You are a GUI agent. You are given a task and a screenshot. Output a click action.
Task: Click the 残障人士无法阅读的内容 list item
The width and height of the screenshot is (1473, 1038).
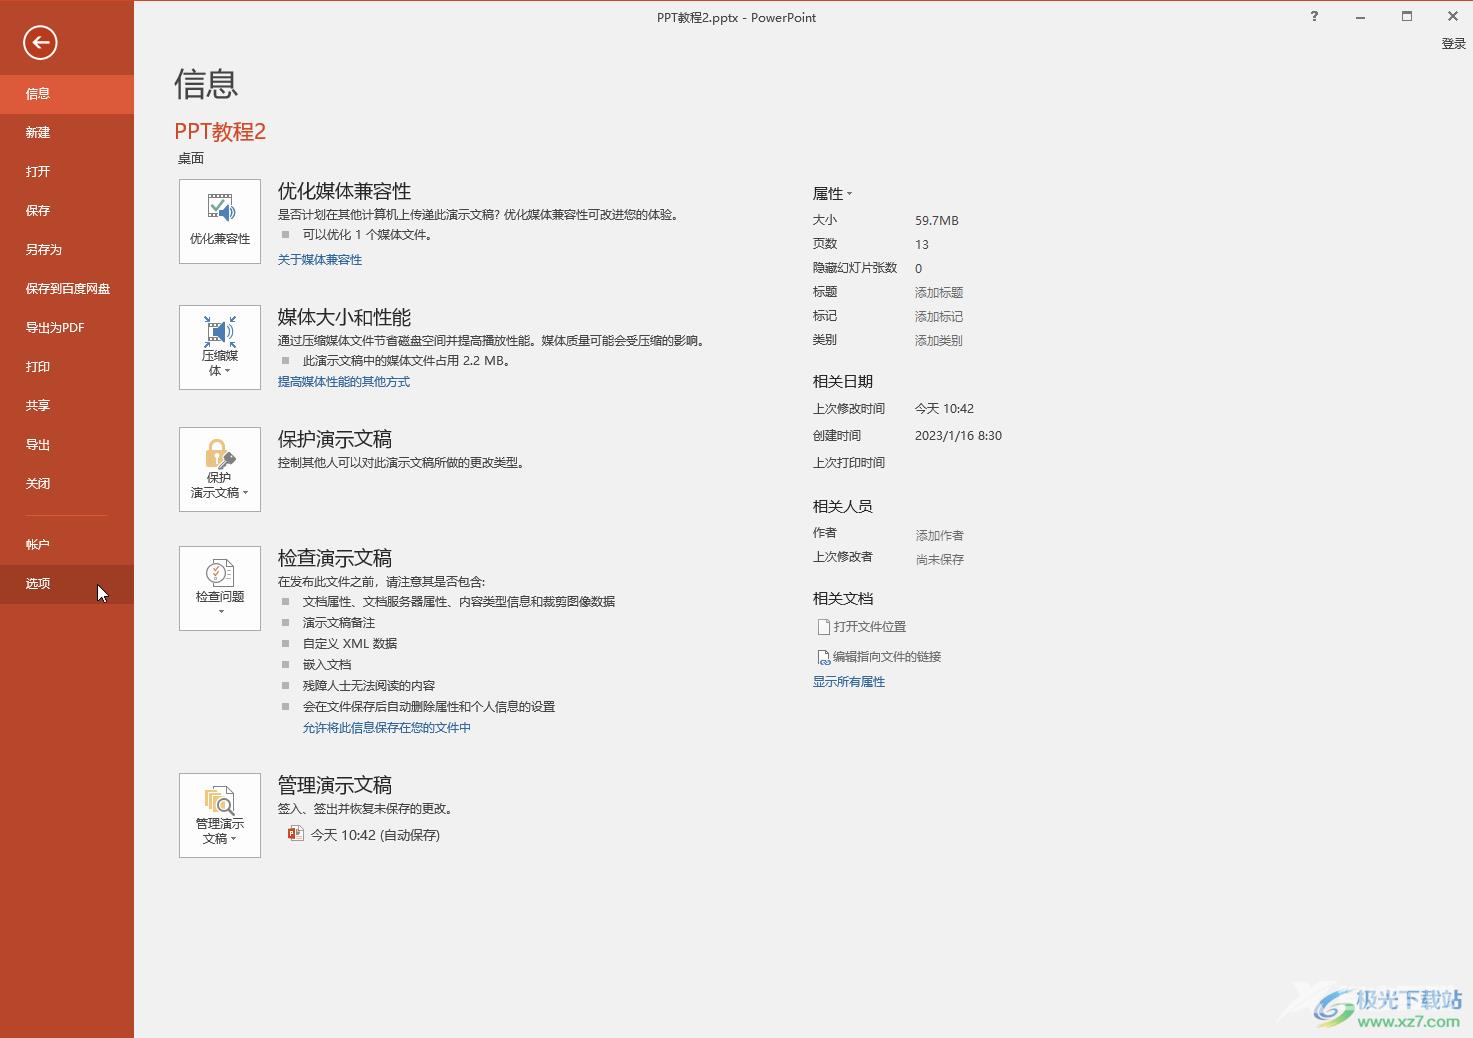coord(369,686)
